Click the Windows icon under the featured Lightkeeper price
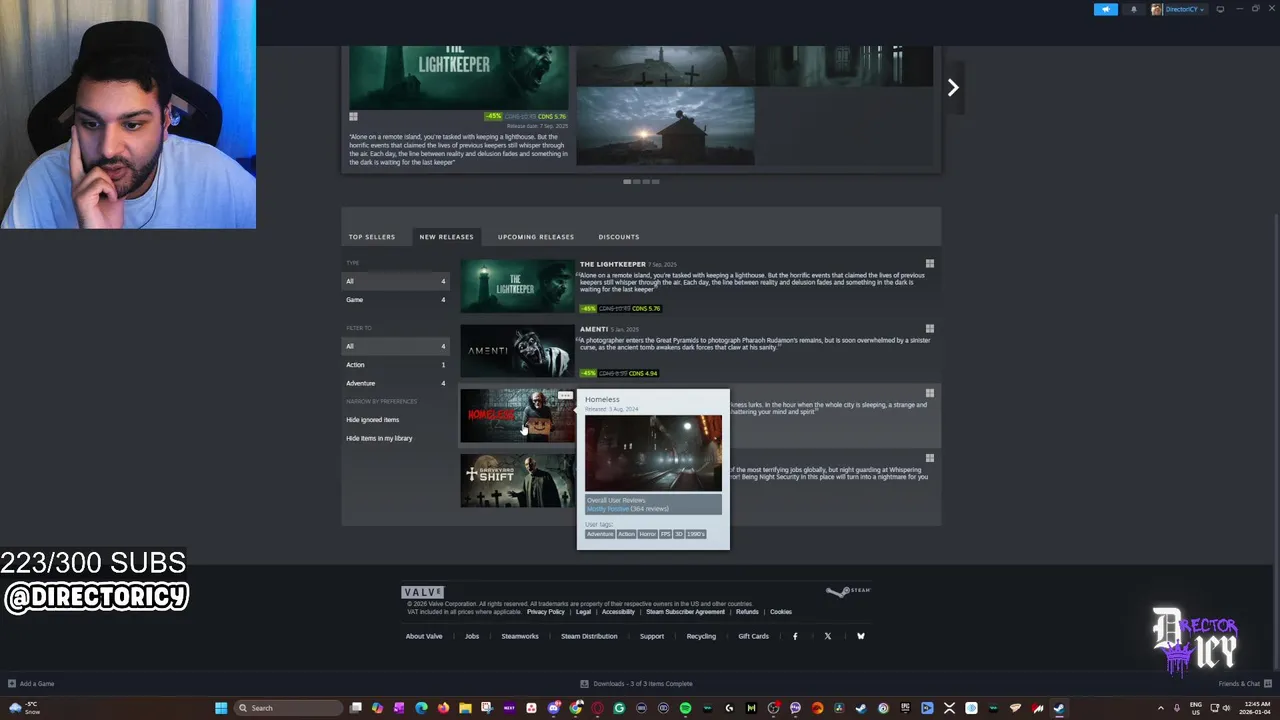 click(x=353, y=117)
